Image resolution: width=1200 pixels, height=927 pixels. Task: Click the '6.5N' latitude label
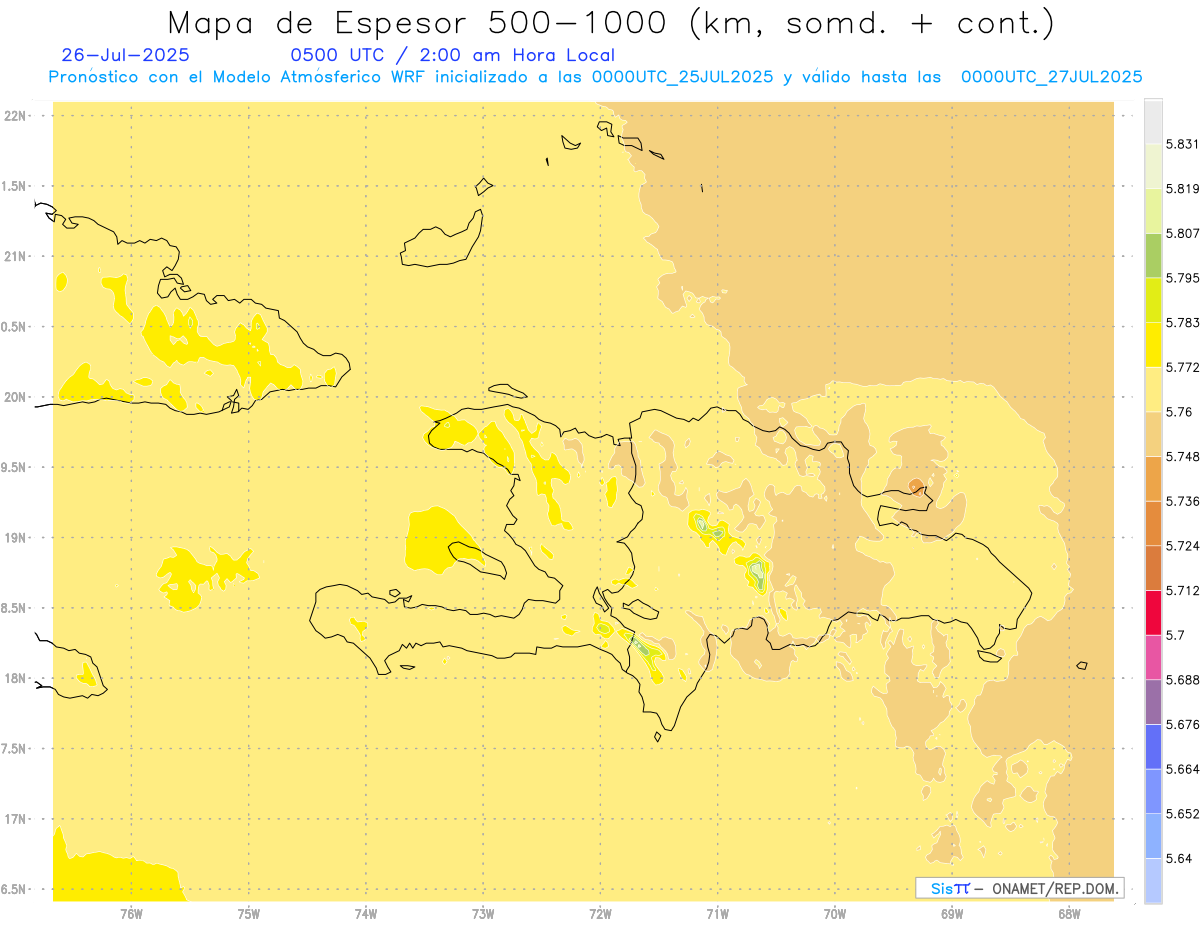click(15, 890)
